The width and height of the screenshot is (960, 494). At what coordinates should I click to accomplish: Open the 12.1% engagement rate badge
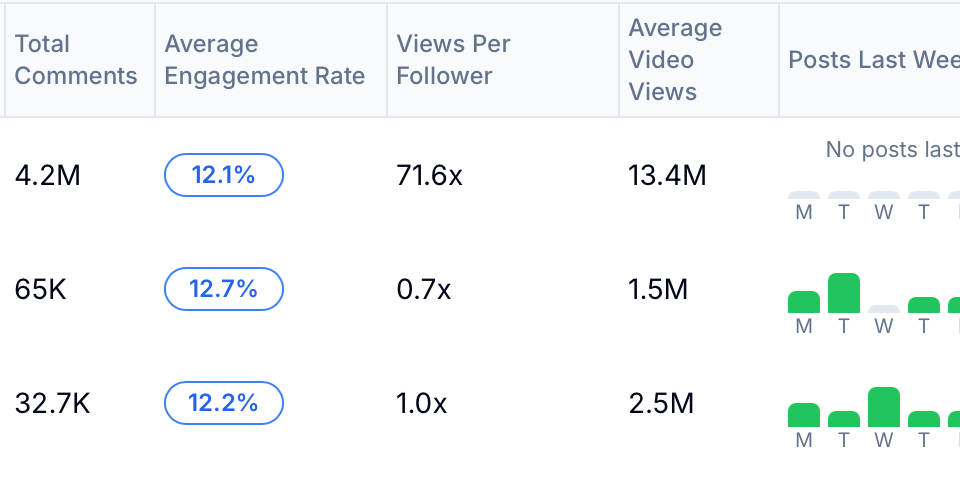coord(224,176)
